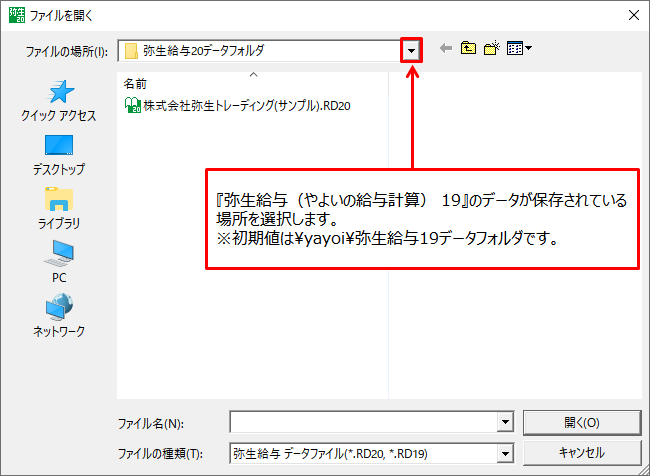Open the view menu icon
Screen dimensions: 650x476
(519, 49)
